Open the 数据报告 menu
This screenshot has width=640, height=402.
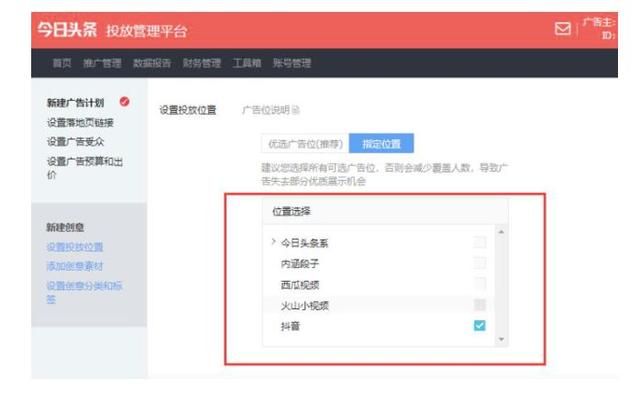(x=152, y=64)
